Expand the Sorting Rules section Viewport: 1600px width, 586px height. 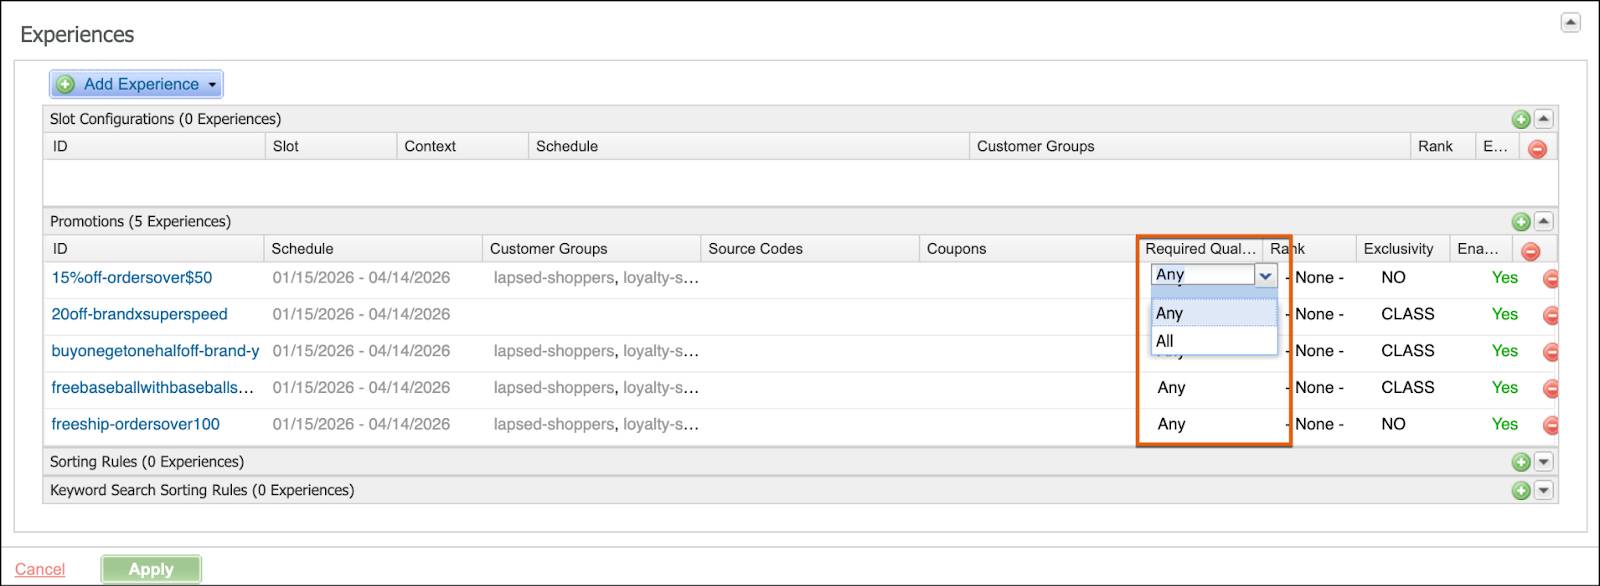coord(1543,462)
